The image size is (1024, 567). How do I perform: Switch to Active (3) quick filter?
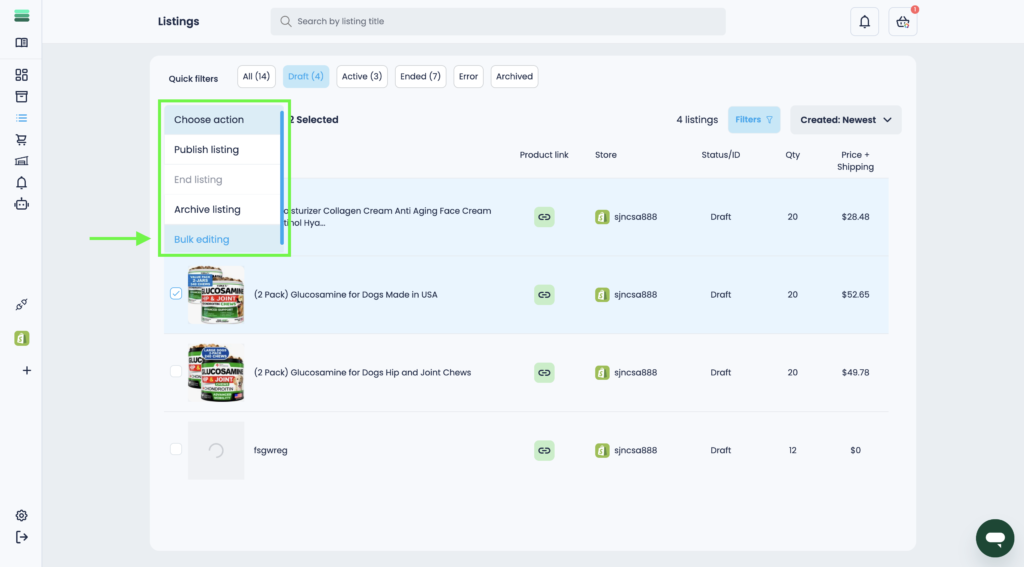[361, 77]
